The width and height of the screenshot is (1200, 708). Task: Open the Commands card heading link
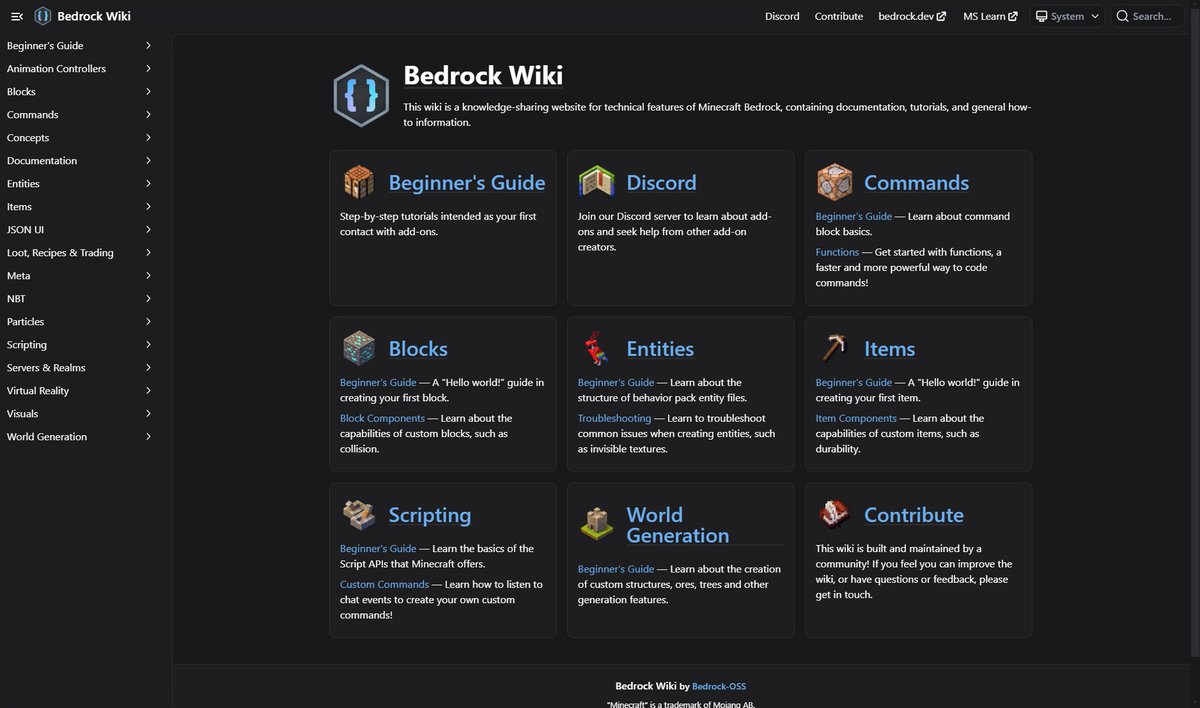click(916, 183)
